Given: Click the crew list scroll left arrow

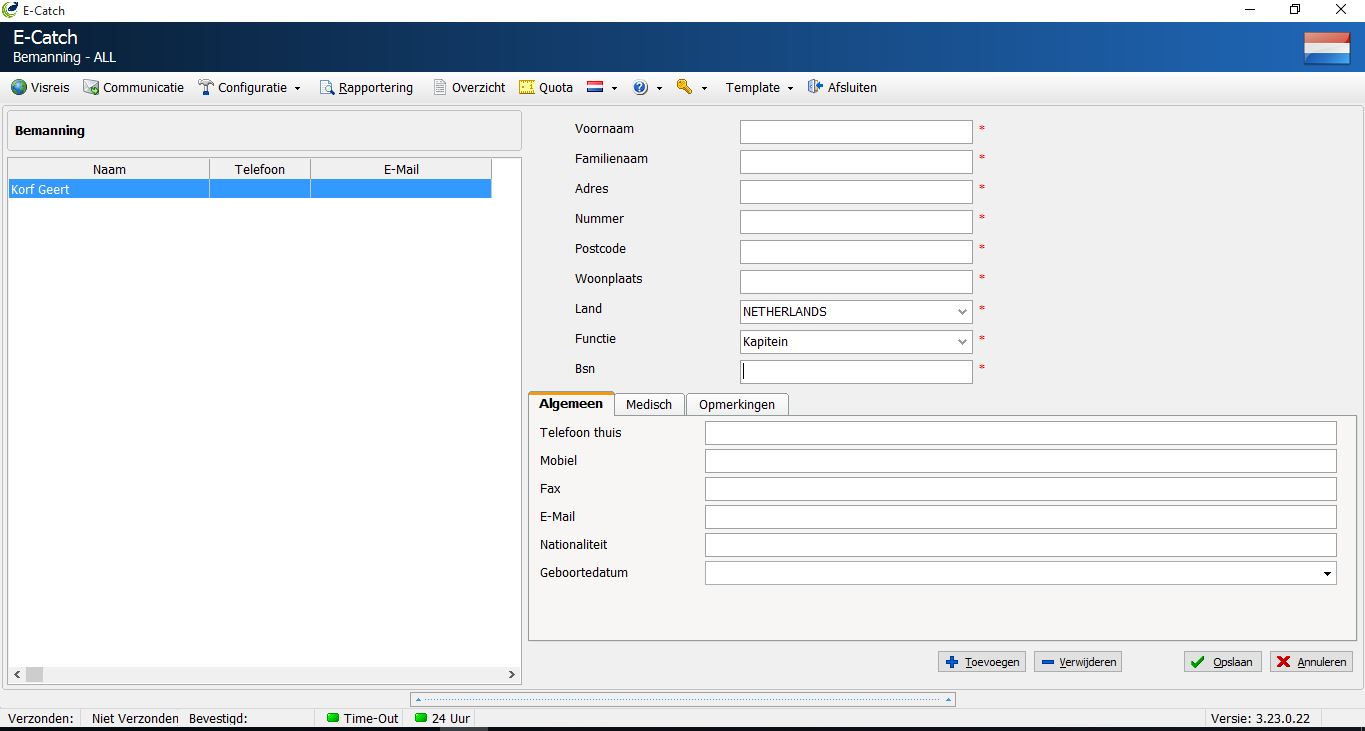Looking at the screenshot, I should pos(16,675).
